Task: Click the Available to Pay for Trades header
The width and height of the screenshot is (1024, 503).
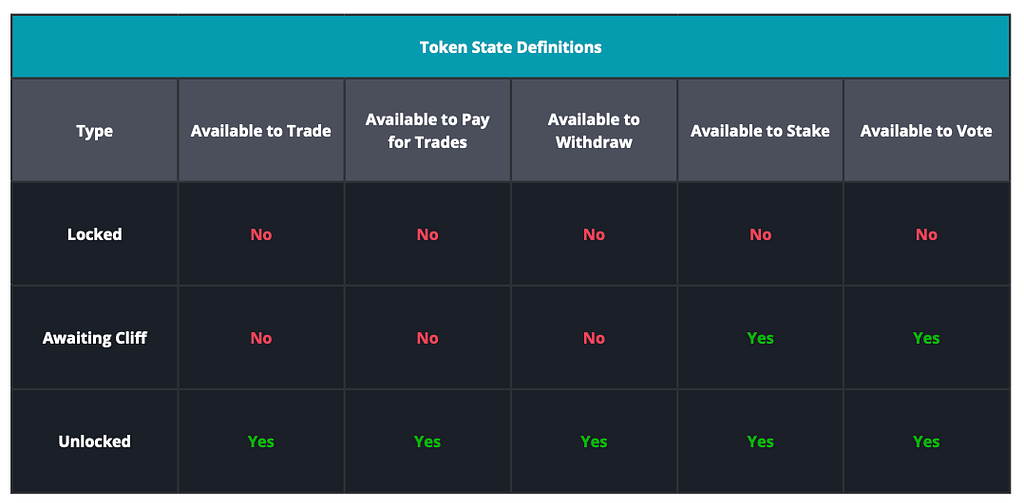Action: pyautogui.click(x=427, y=131)
